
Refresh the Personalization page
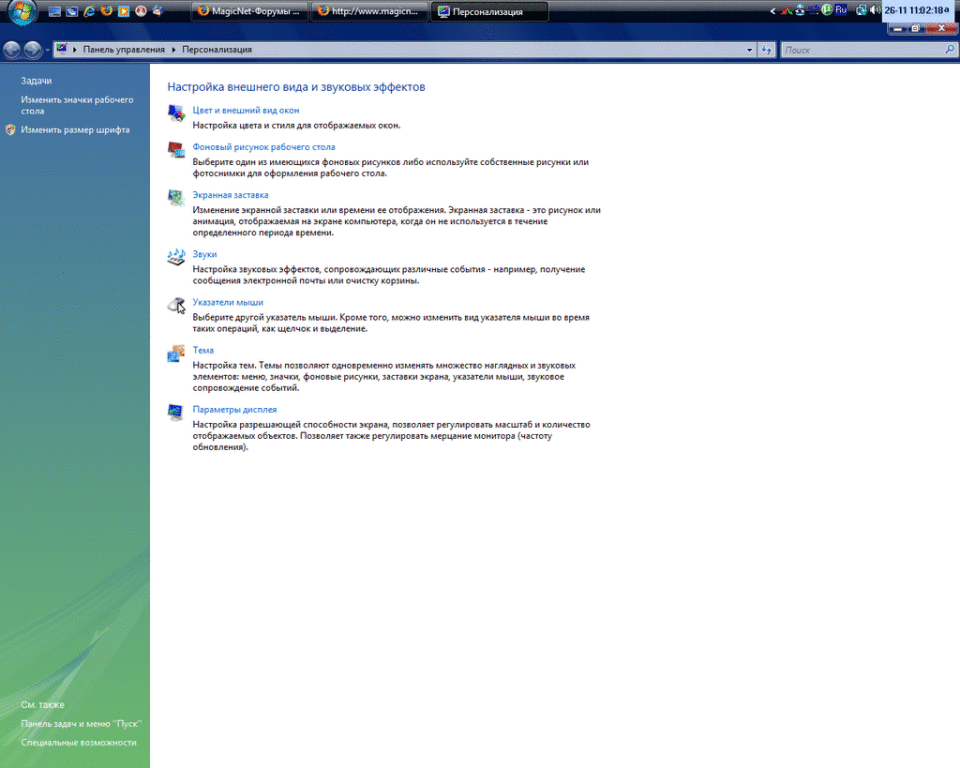[767, 50]
